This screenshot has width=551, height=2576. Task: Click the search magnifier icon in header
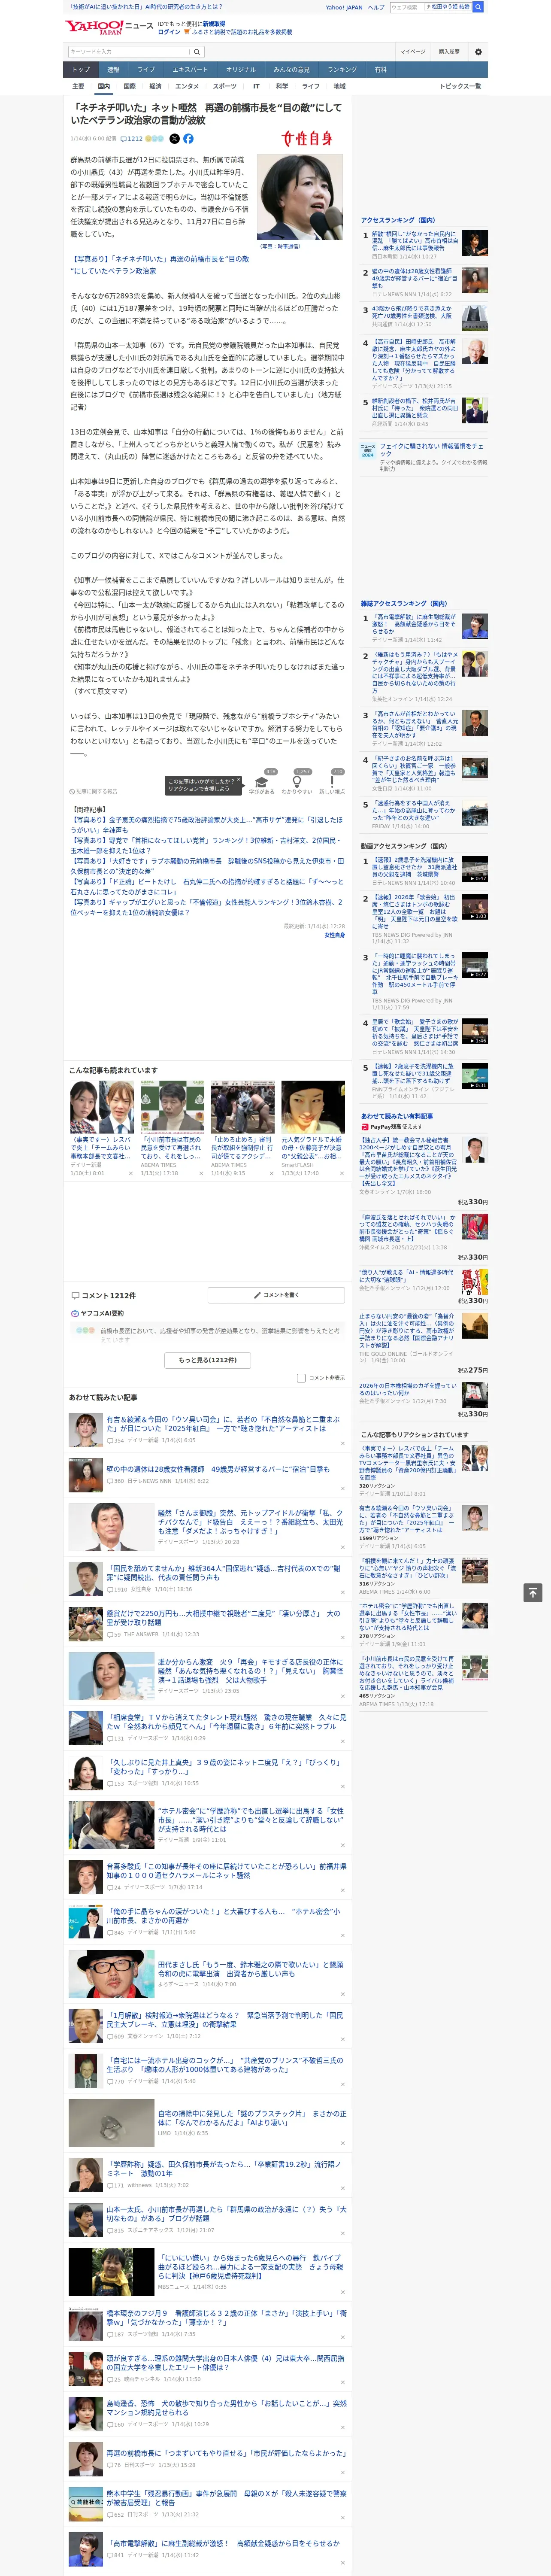click(x=478, y=7)
